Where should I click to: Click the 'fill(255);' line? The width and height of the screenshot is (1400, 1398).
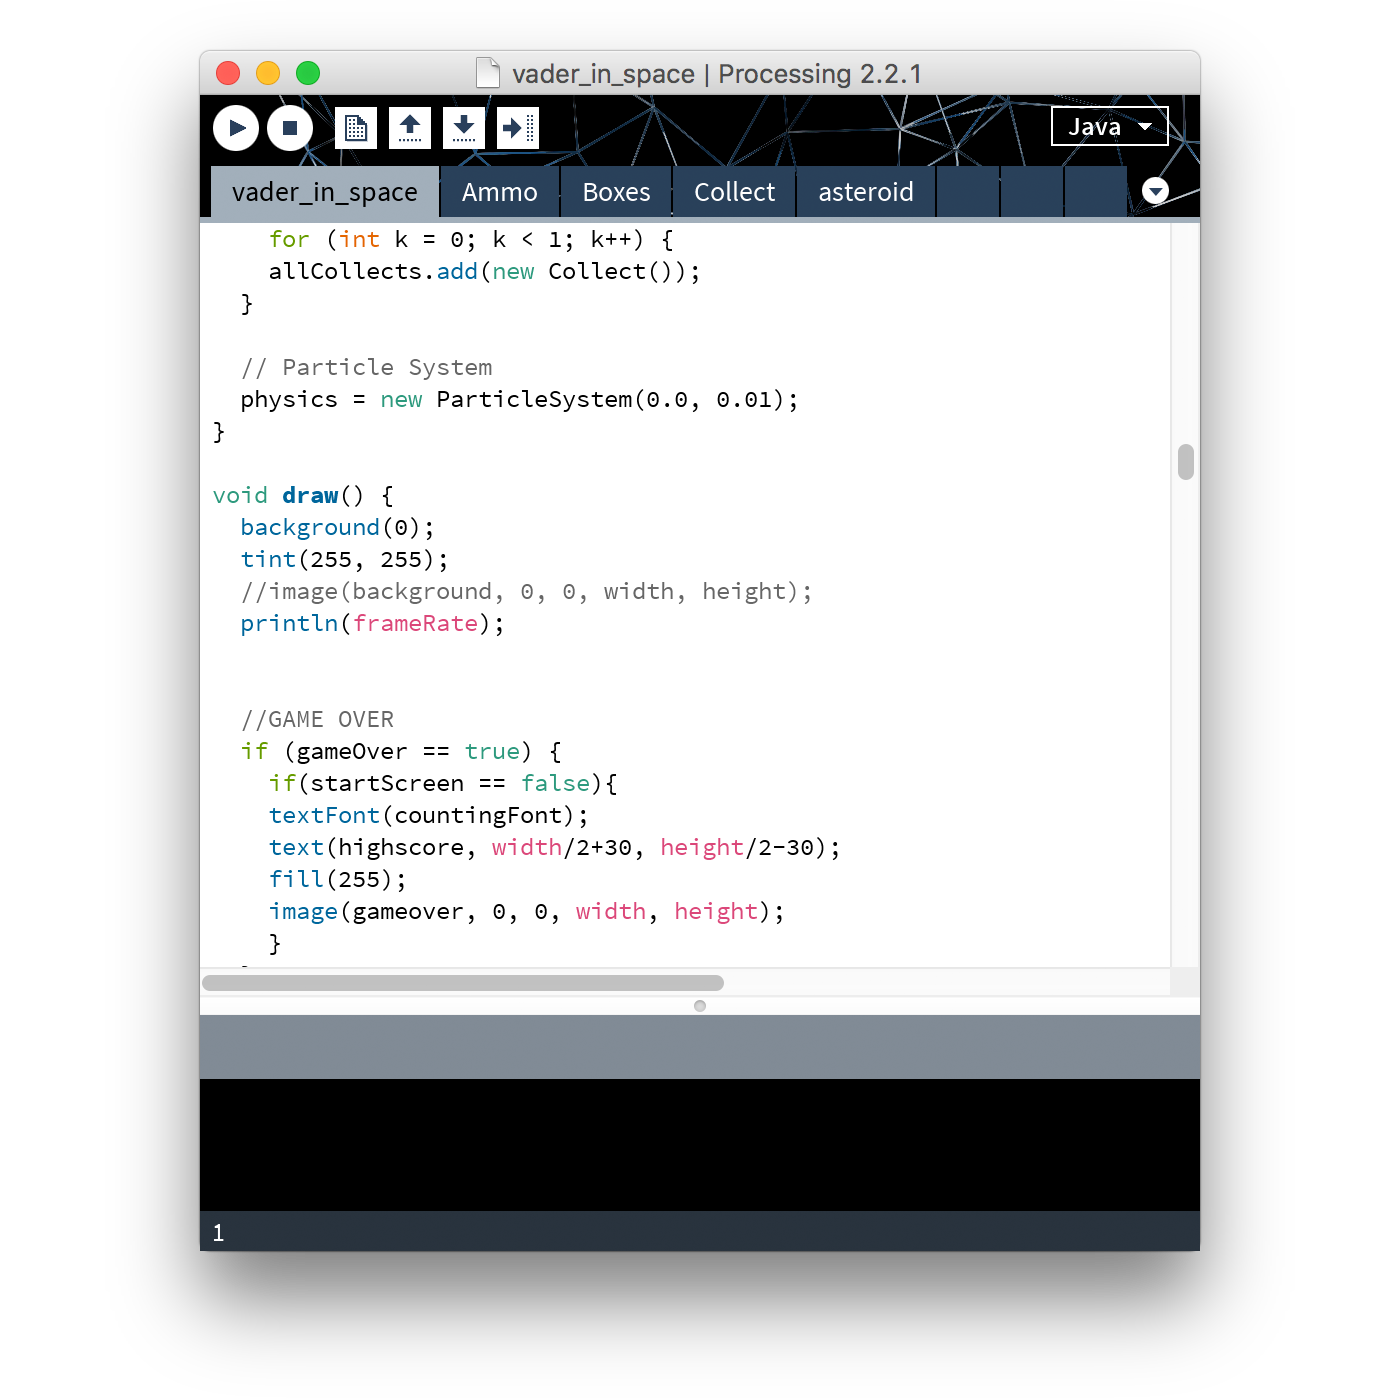[338, 880]
